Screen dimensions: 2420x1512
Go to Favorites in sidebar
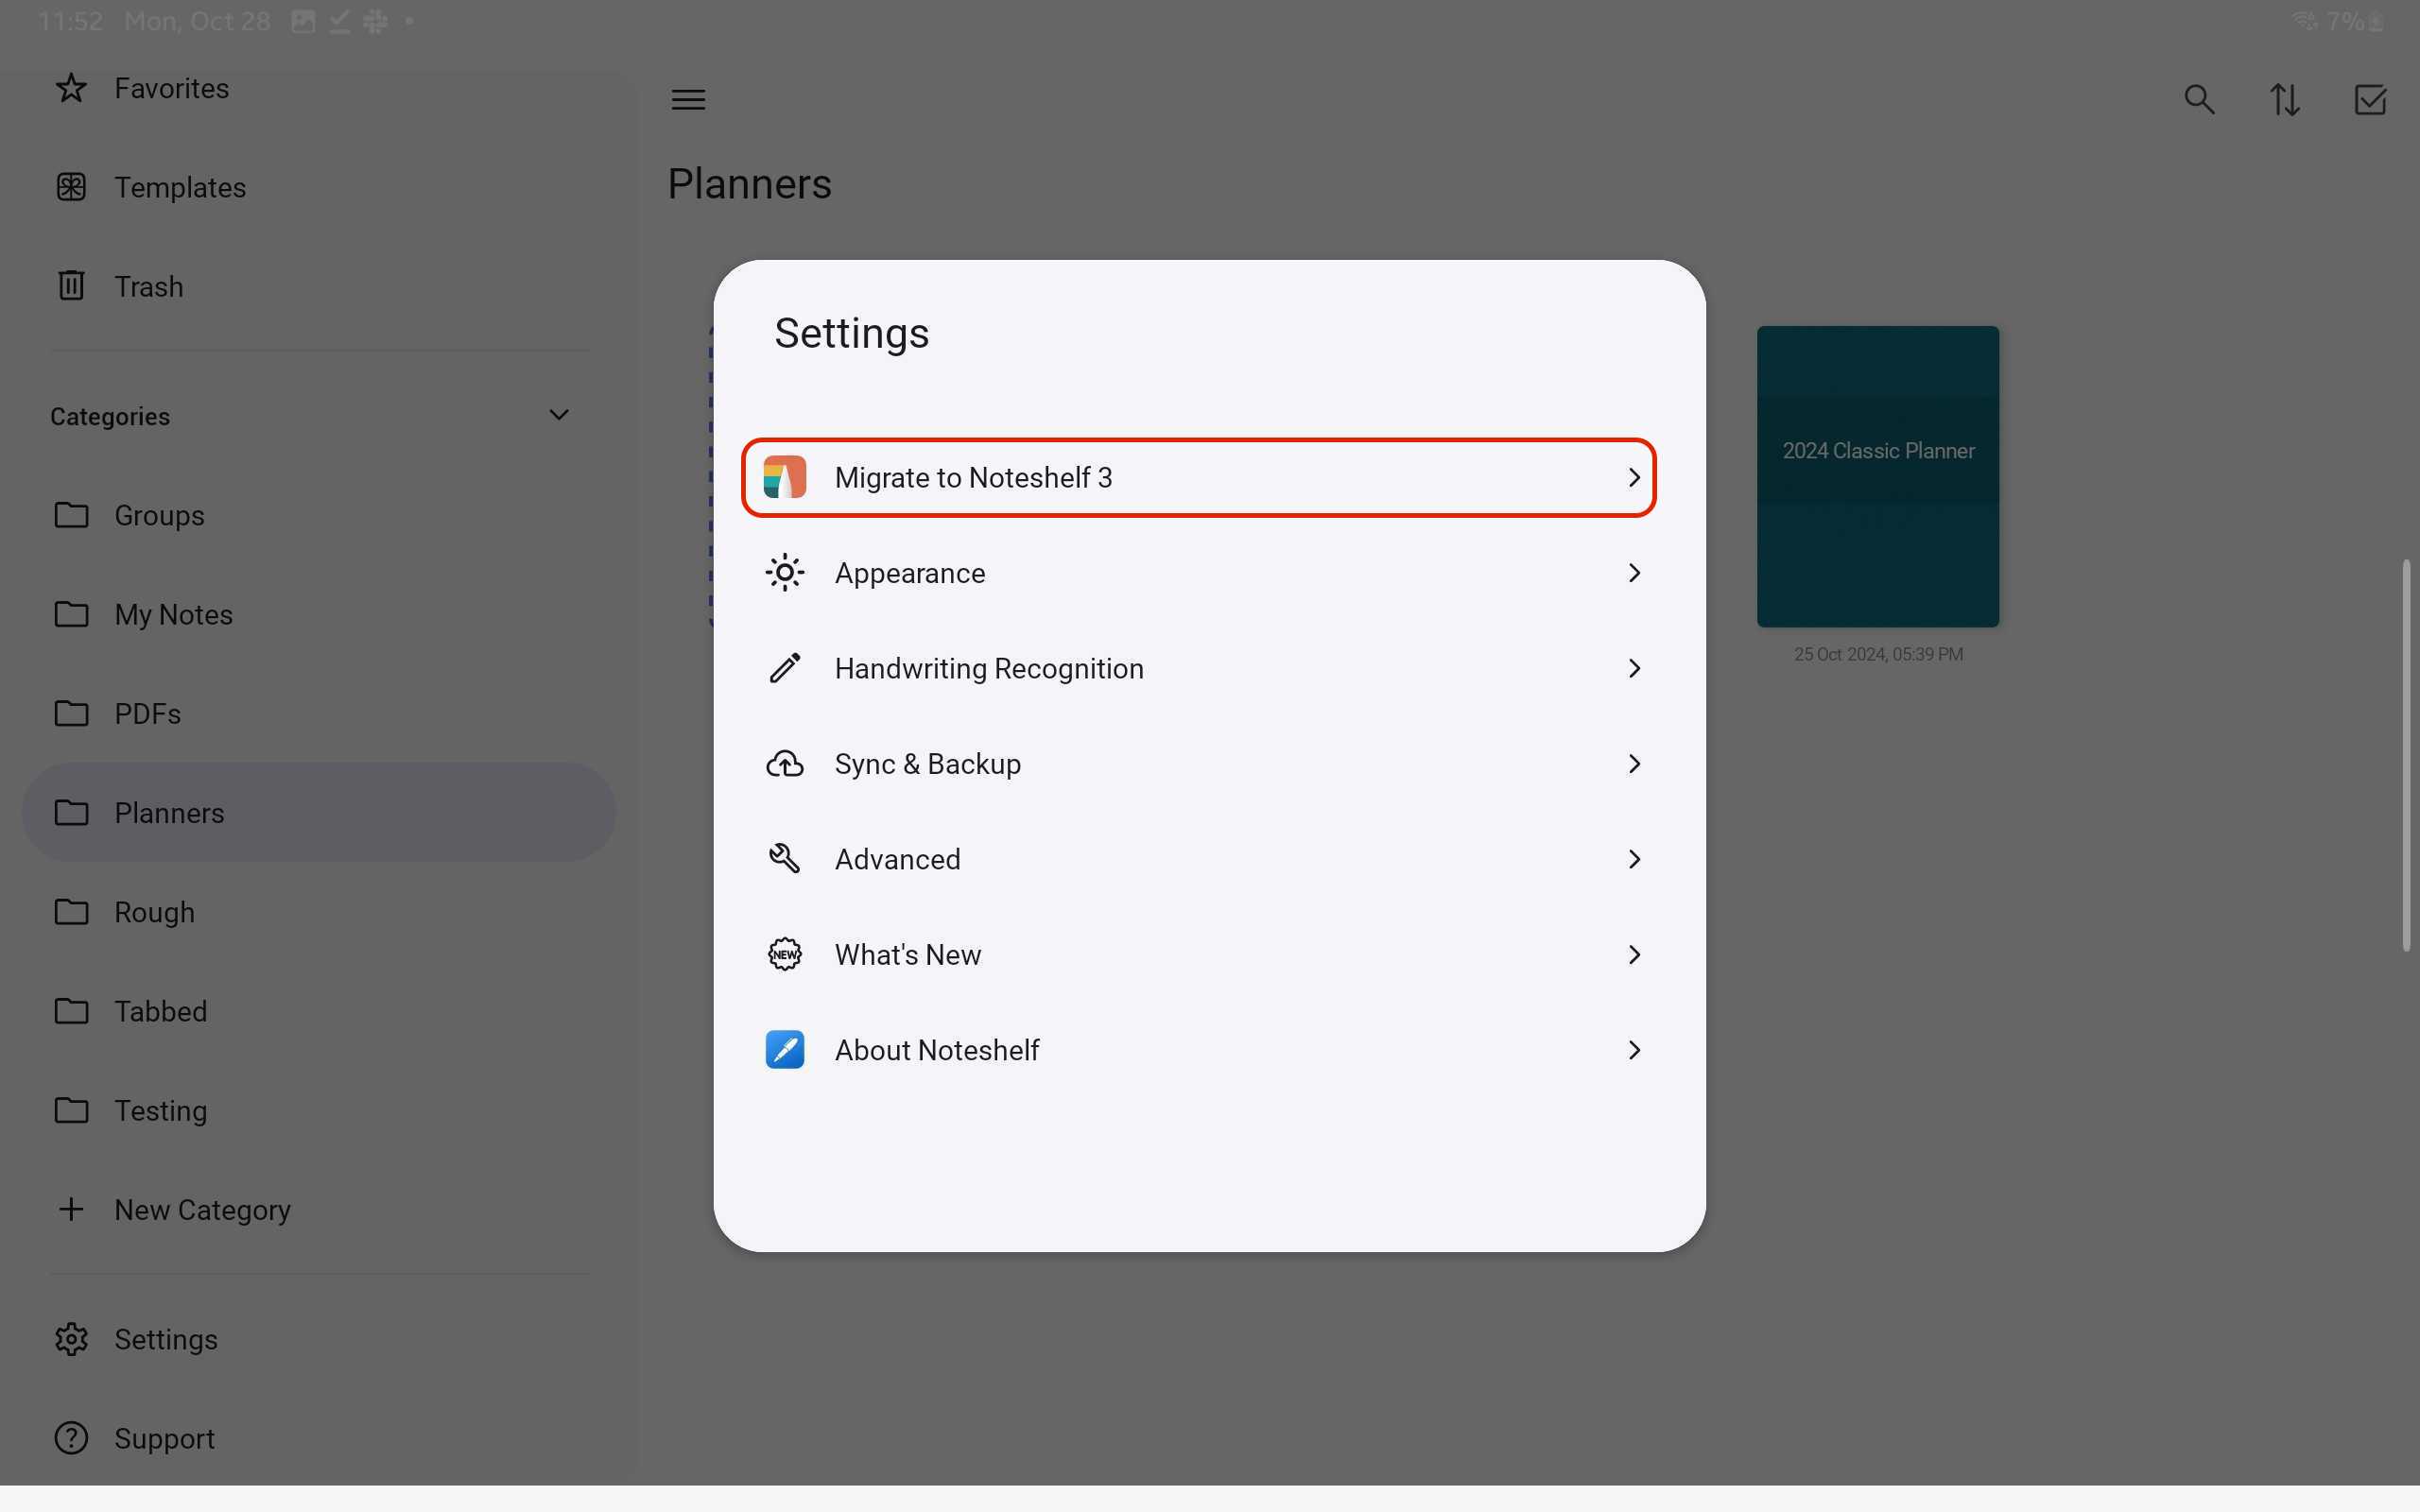[x=318, y=88]
